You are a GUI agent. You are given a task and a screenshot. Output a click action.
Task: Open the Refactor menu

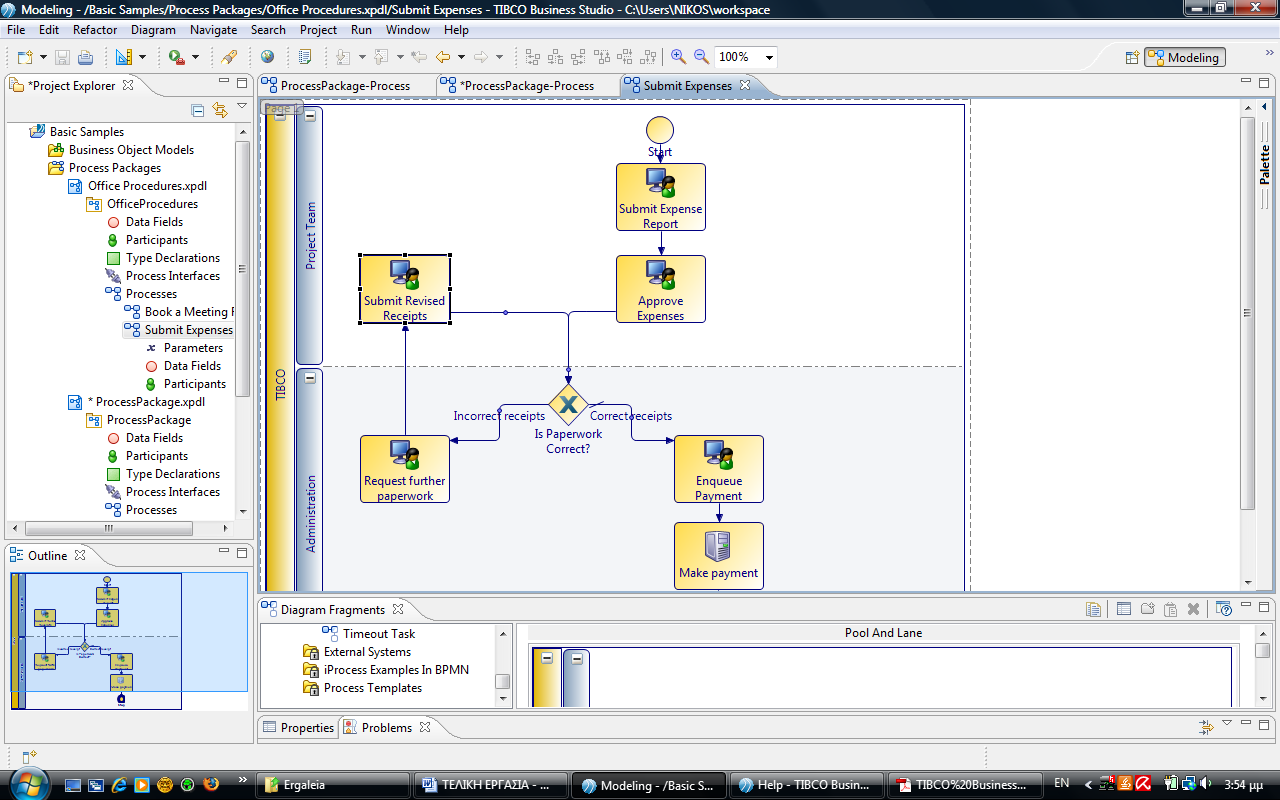click(95, 30)
